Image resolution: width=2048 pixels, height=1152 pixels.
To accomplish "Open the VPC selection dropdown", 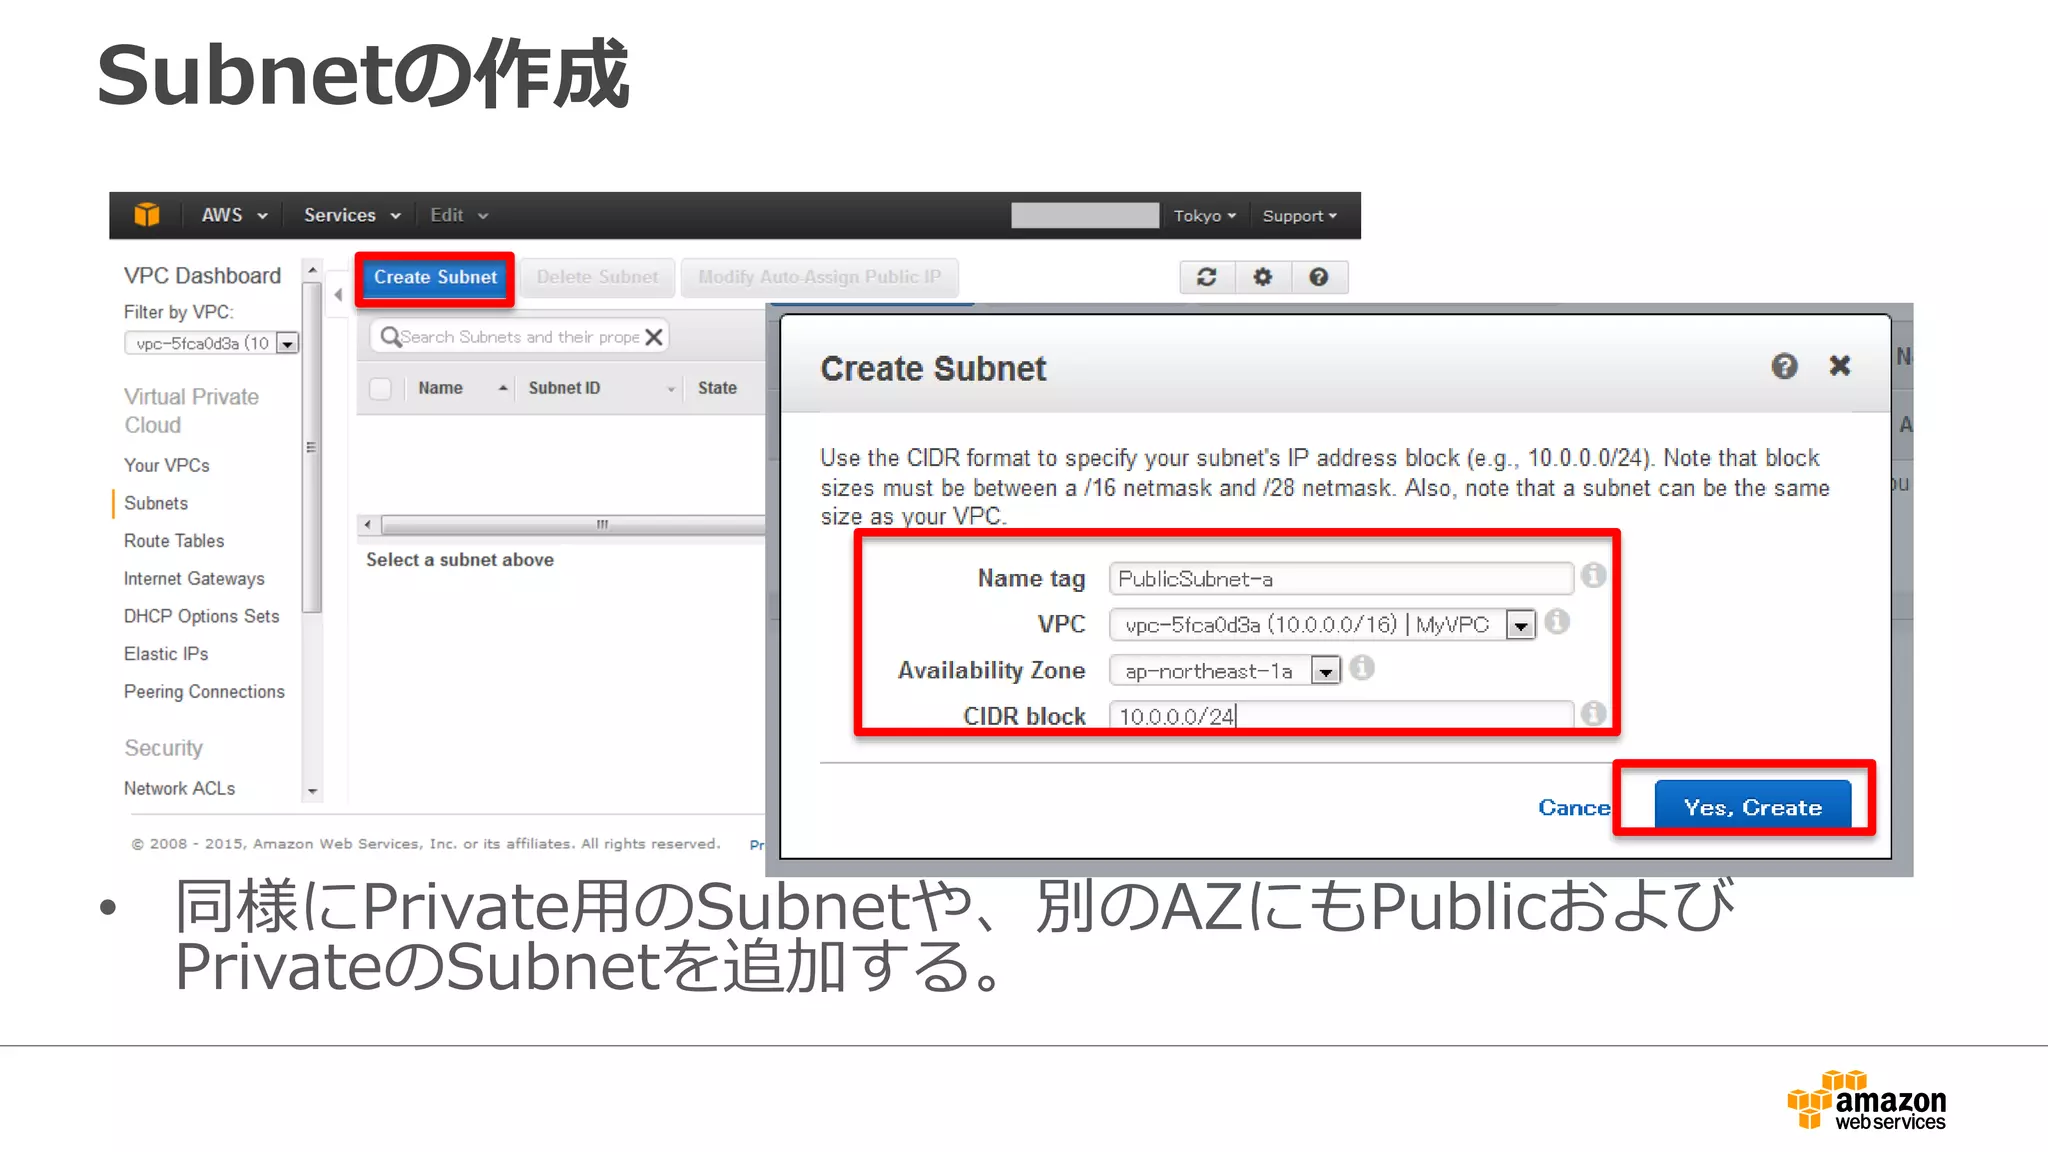I will 1322,625.
